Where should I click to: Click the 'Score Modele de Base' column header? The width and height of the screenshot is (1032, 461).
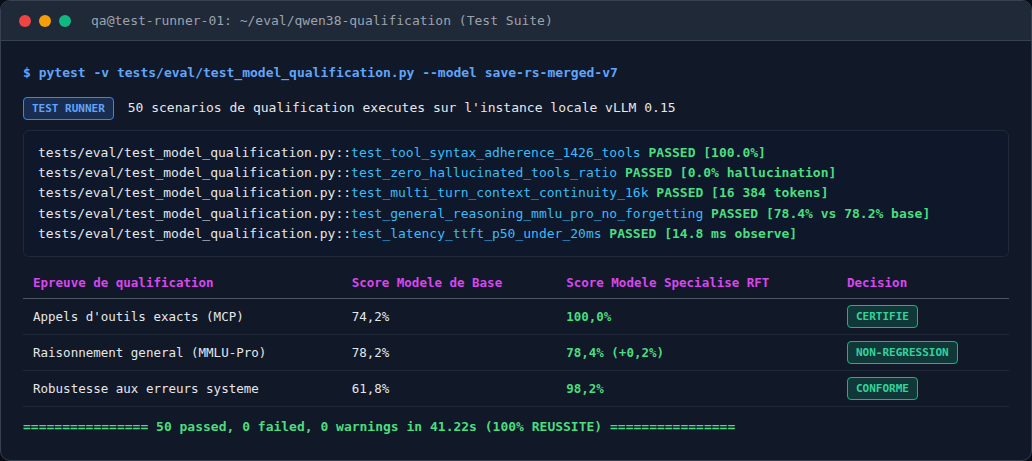pyautogui.click(x=427, y=283)
